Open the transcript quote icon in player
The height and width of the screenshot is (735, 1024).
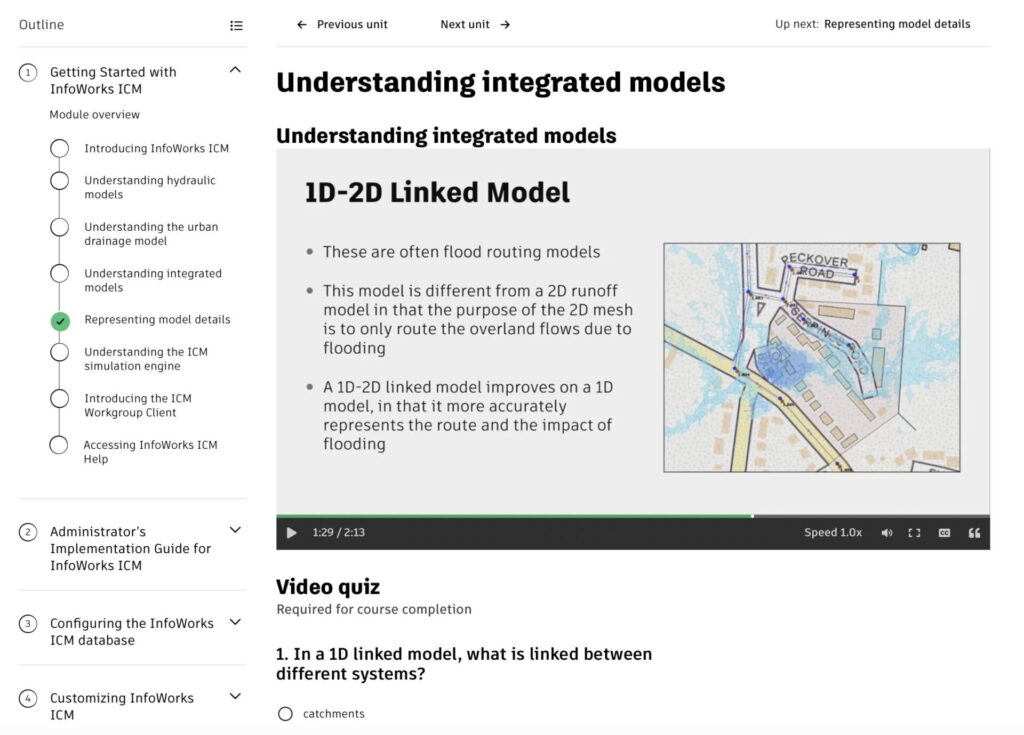pyautogui.click(x=974, y=533)
